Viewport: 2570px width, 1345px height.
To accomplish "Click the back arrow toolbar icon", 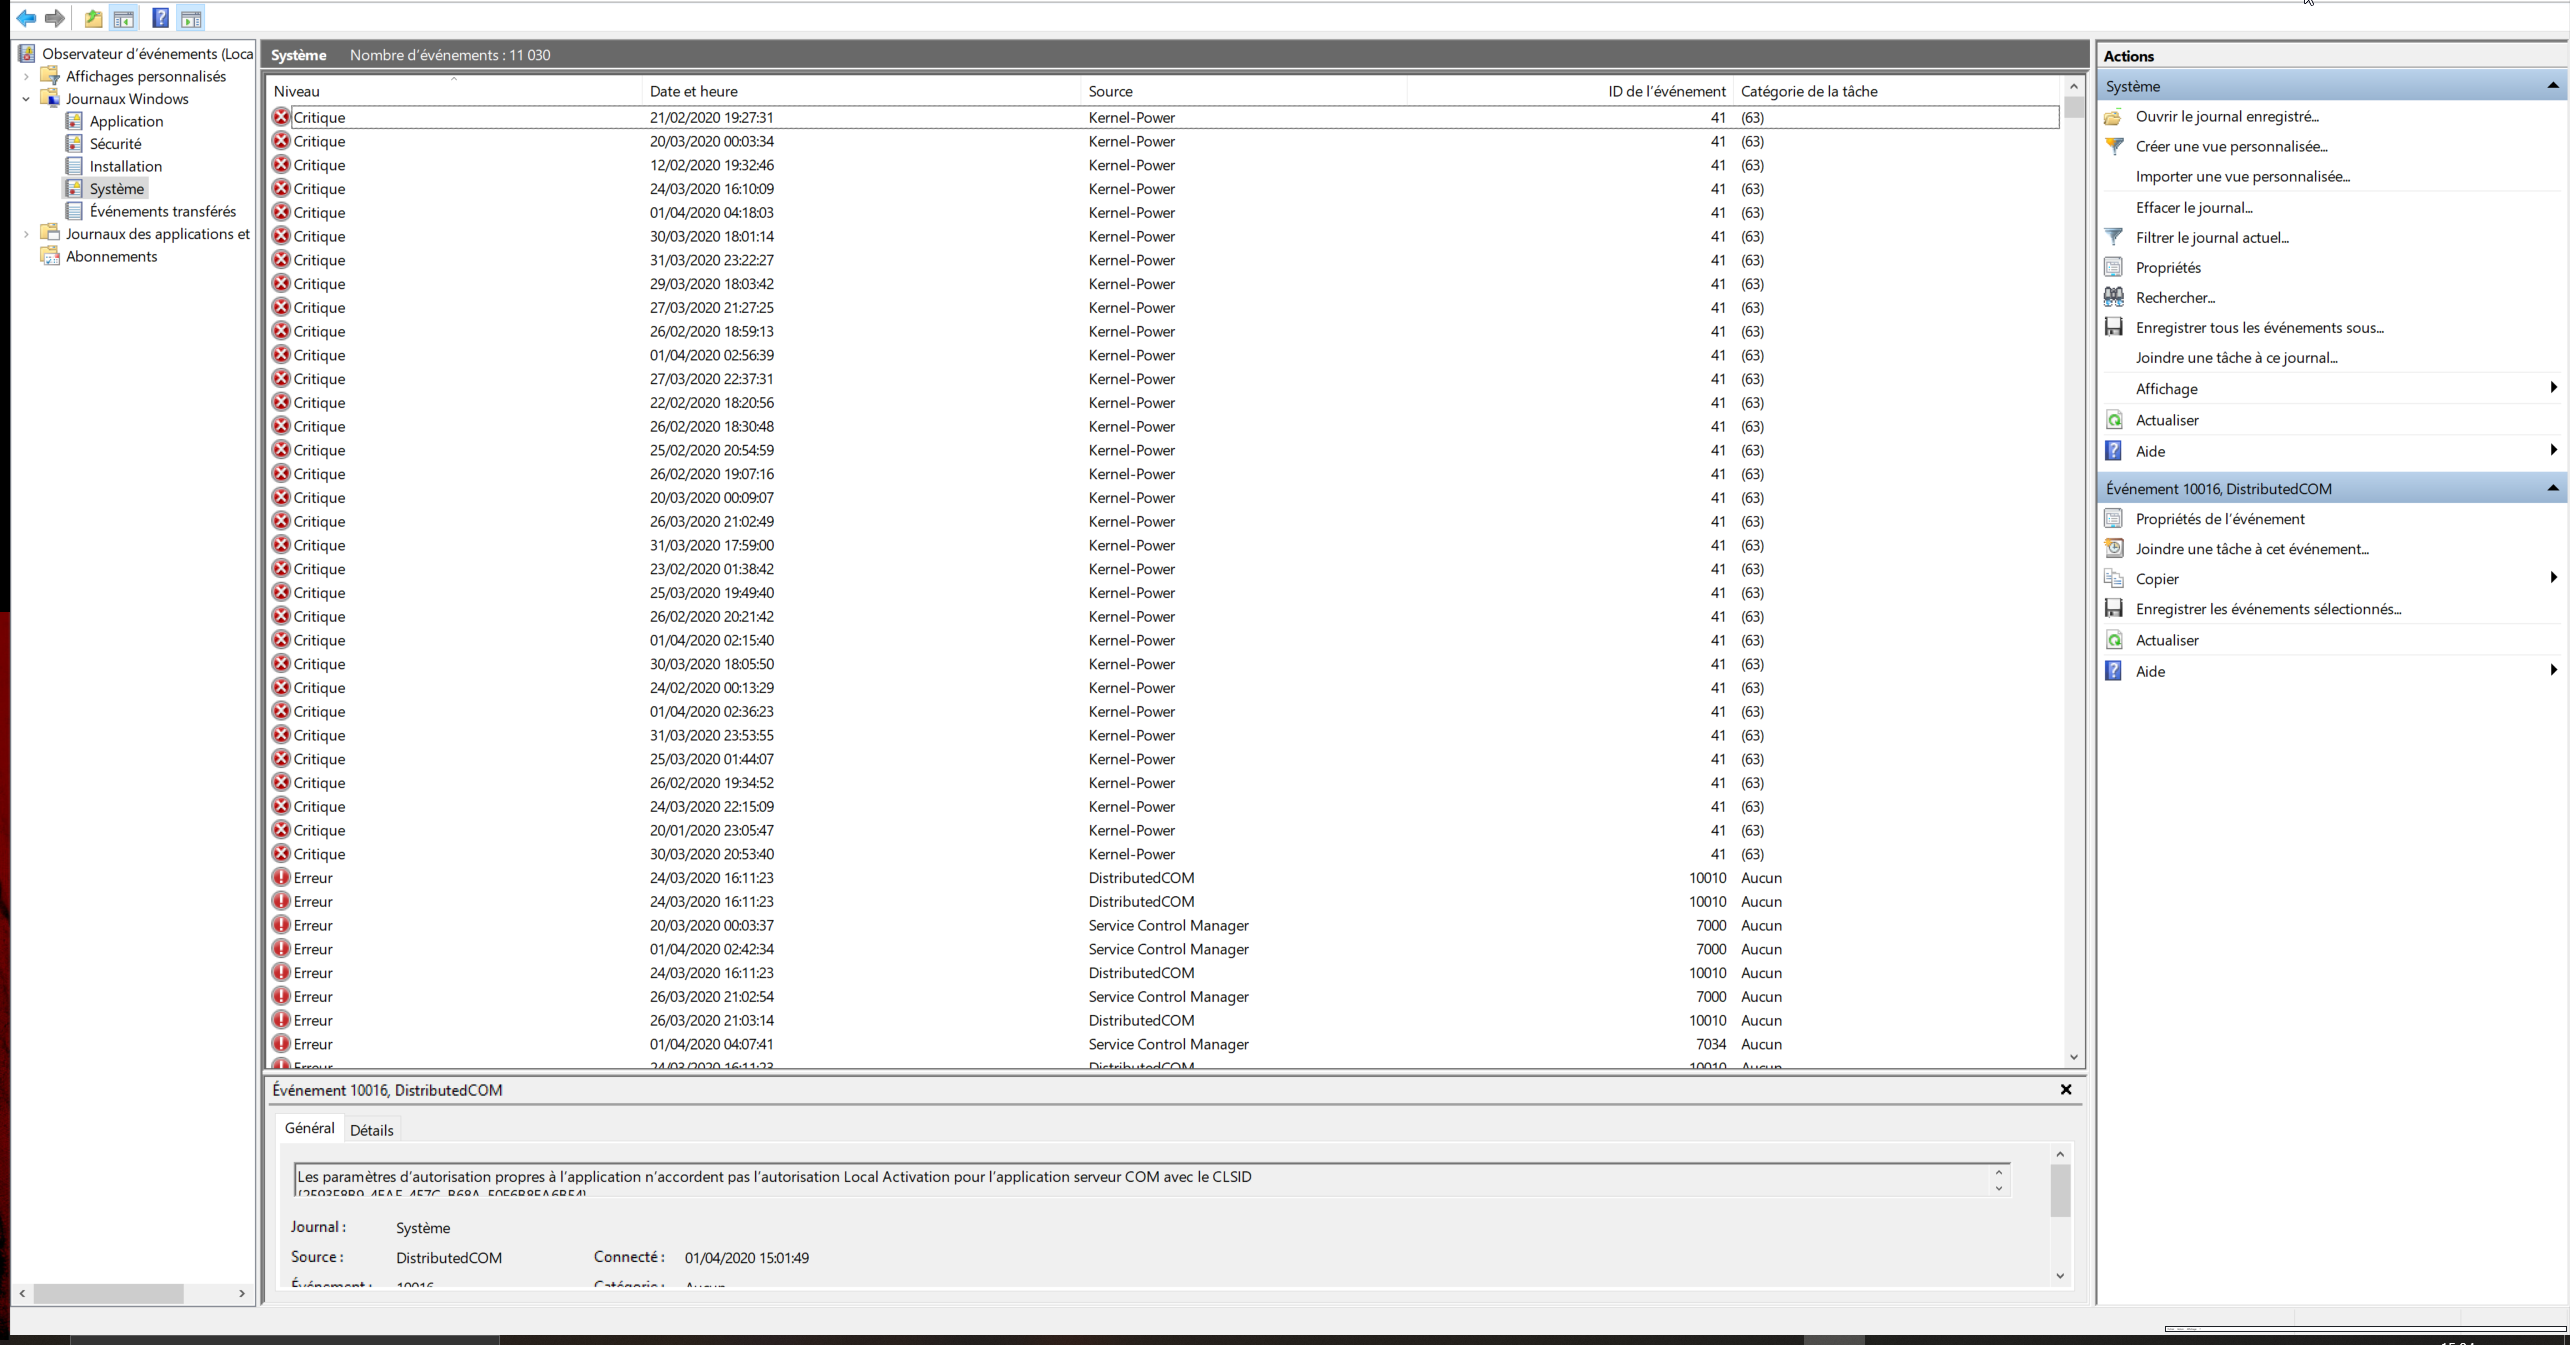I will [x=26, y=18].
